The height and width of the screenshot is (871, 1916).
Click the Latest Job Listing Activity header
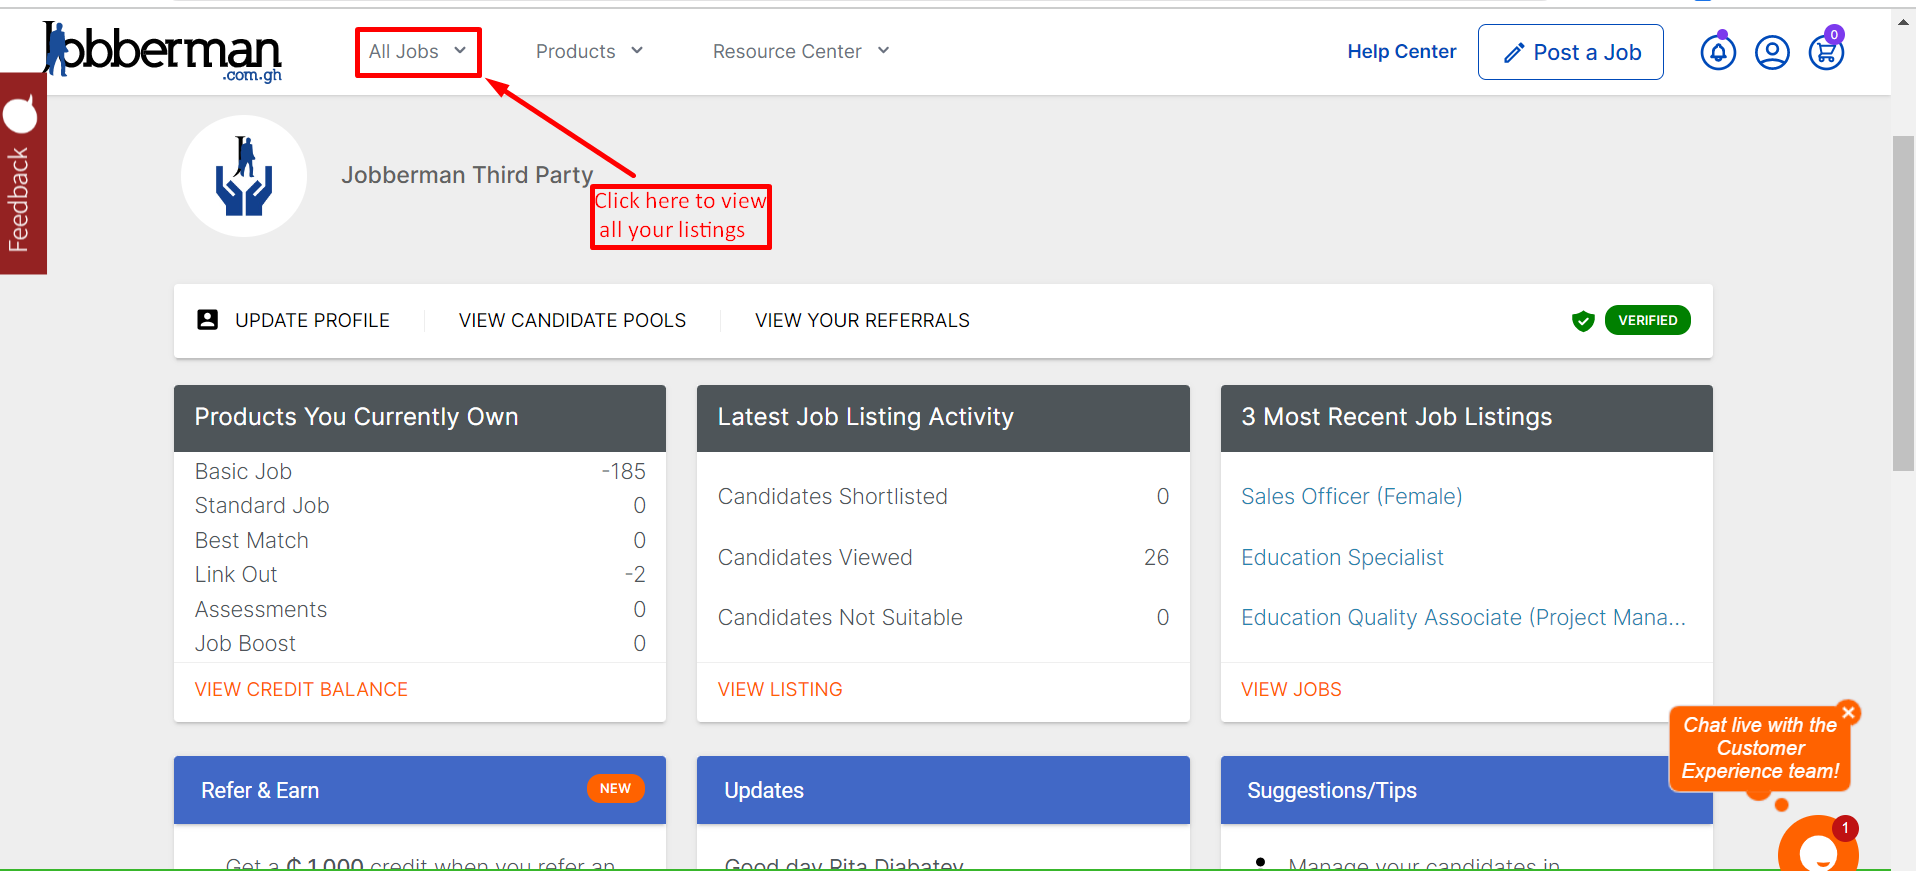943,418
